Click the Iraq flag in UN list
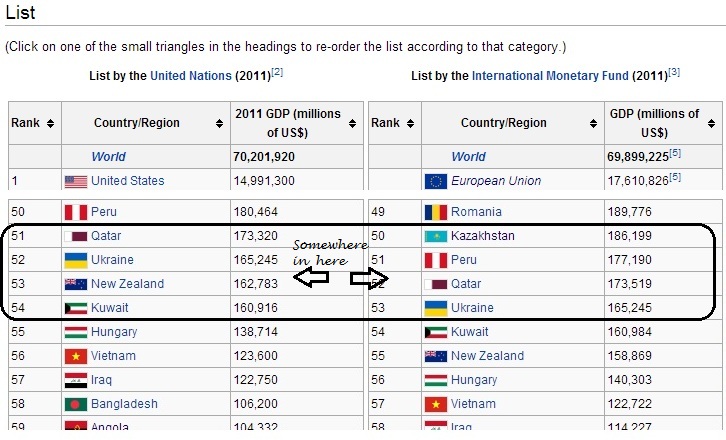 coord(76,380)
